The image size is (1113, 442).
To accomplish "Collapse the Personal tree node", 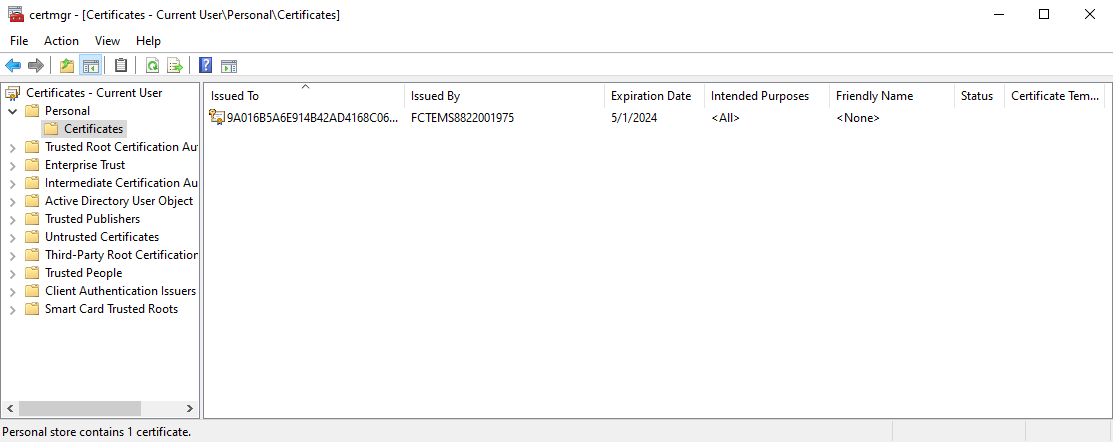I will 12,111.
